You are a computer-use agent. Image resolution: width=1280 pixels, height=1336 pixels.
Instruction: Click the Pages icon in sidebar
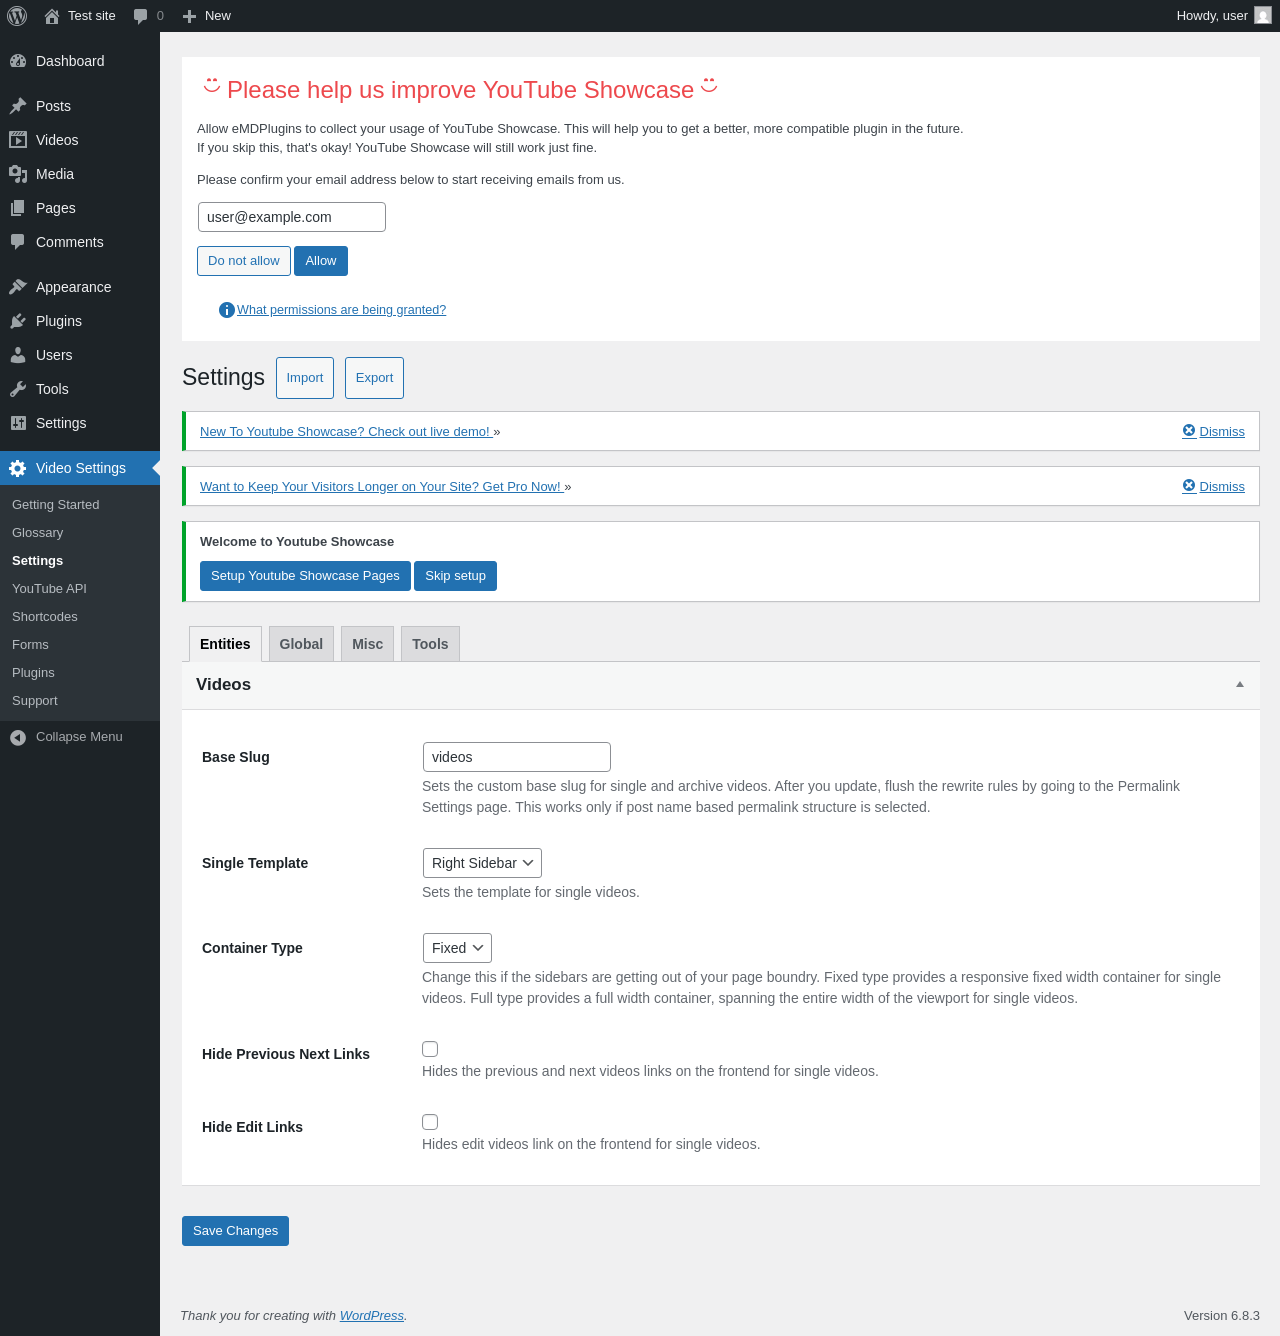point(18,208)
